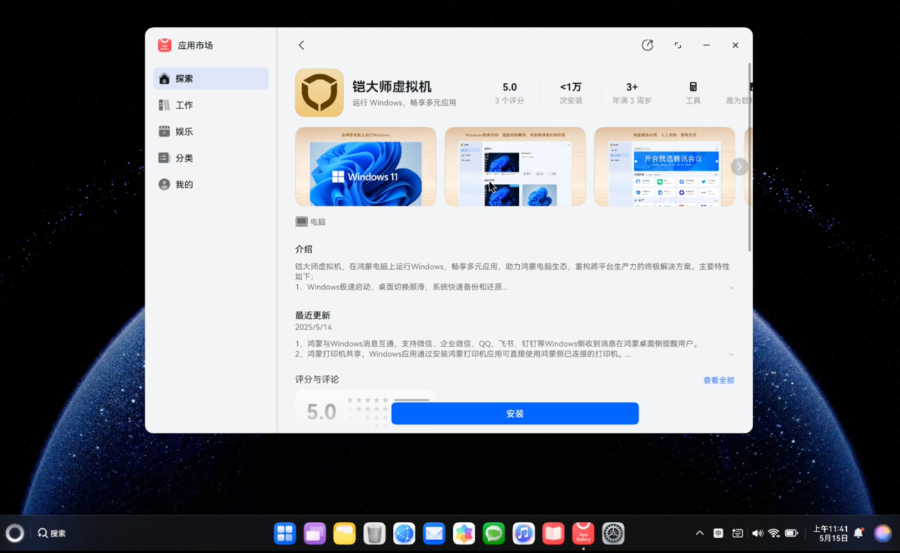Expand the 介绍 description text
The height and width of the screenshot is (553, 900).
point(731,287)
